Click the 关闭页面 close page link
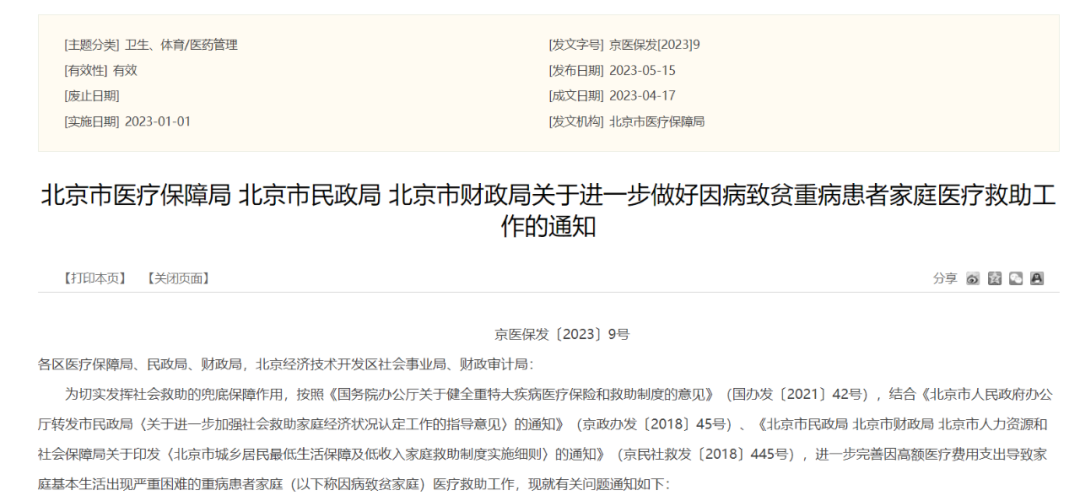The height and width of the screenshot is (501, 1080). click(x=178, y=278)
